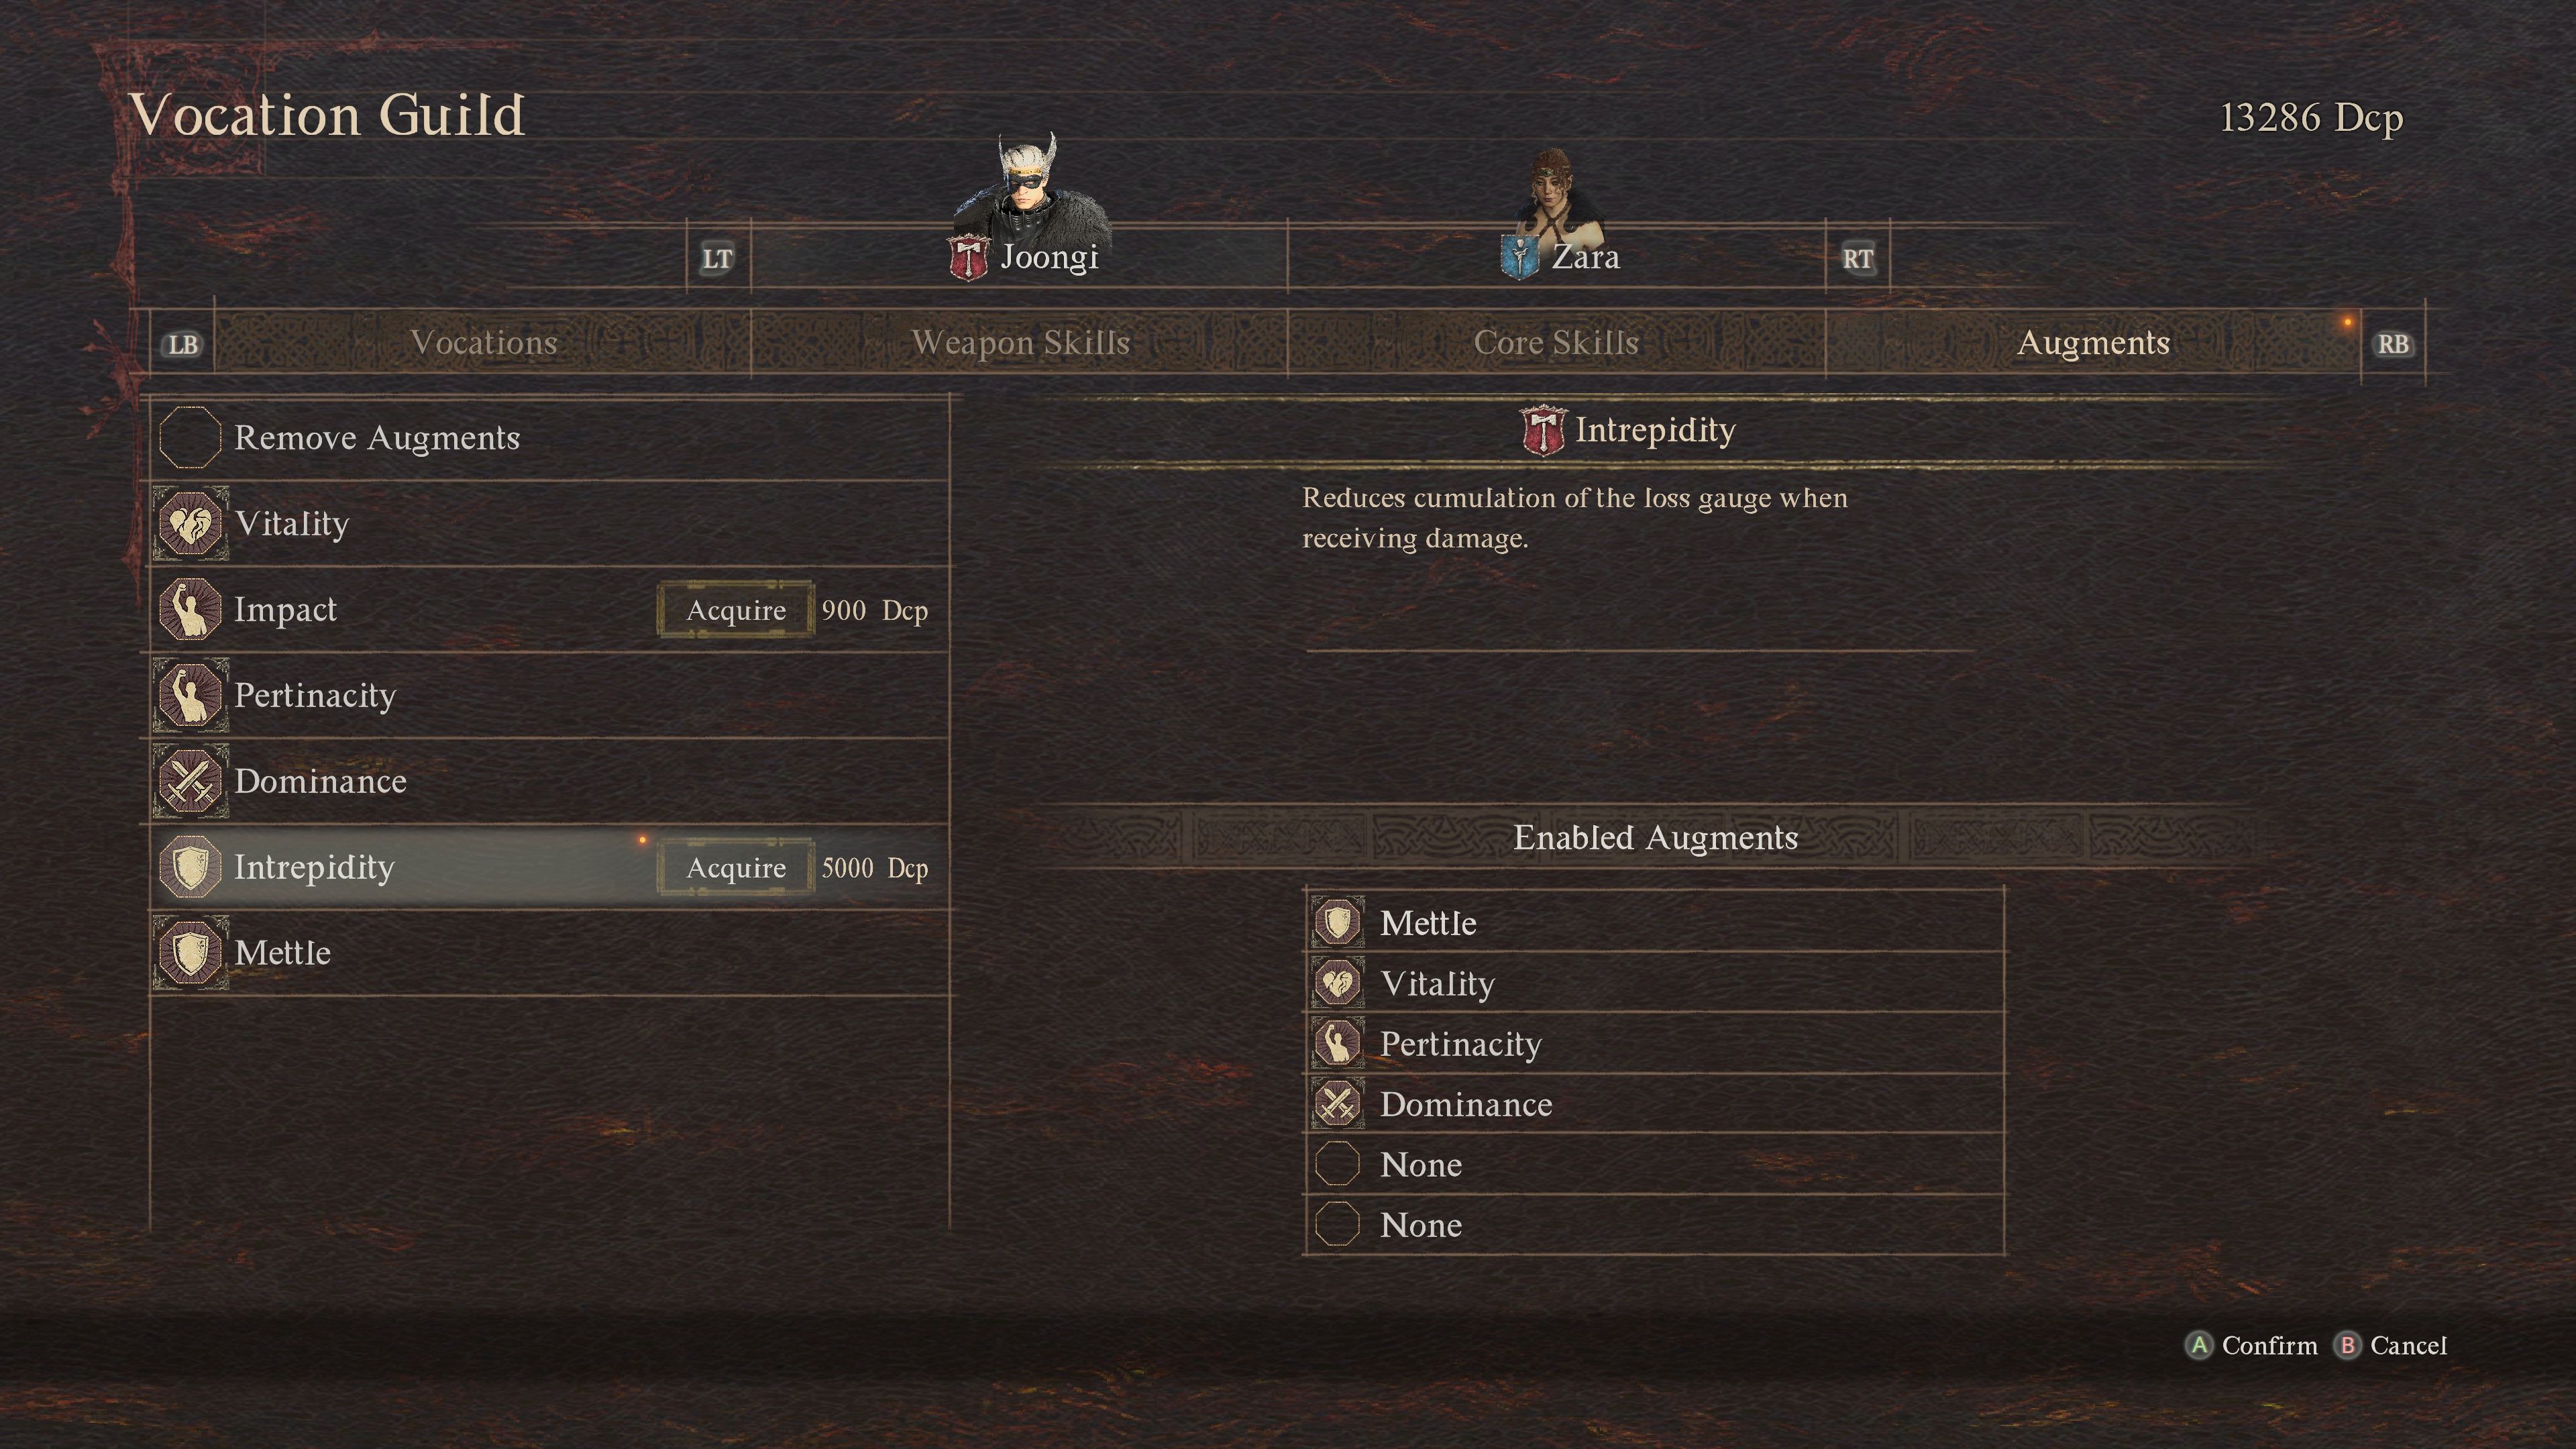Click the Pertinacity augment icon
The height and width of the screenshot is (1449, 2576).
[193, 695]
